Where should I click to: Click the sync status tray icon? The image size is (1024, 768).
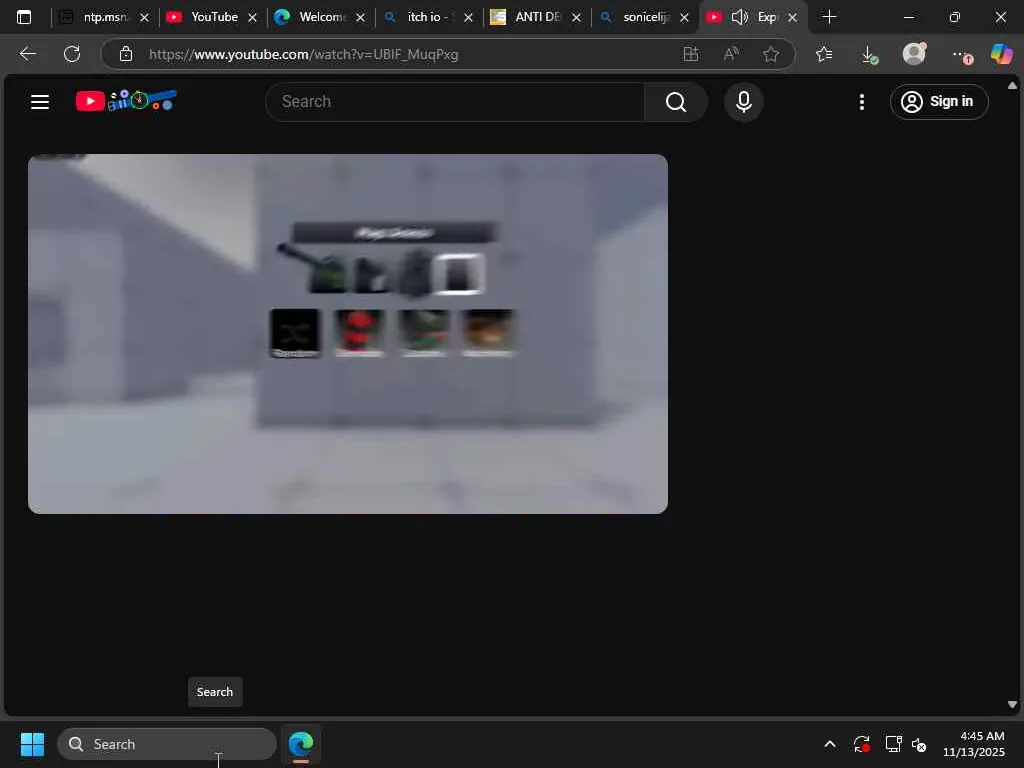(x=861, y=744)
